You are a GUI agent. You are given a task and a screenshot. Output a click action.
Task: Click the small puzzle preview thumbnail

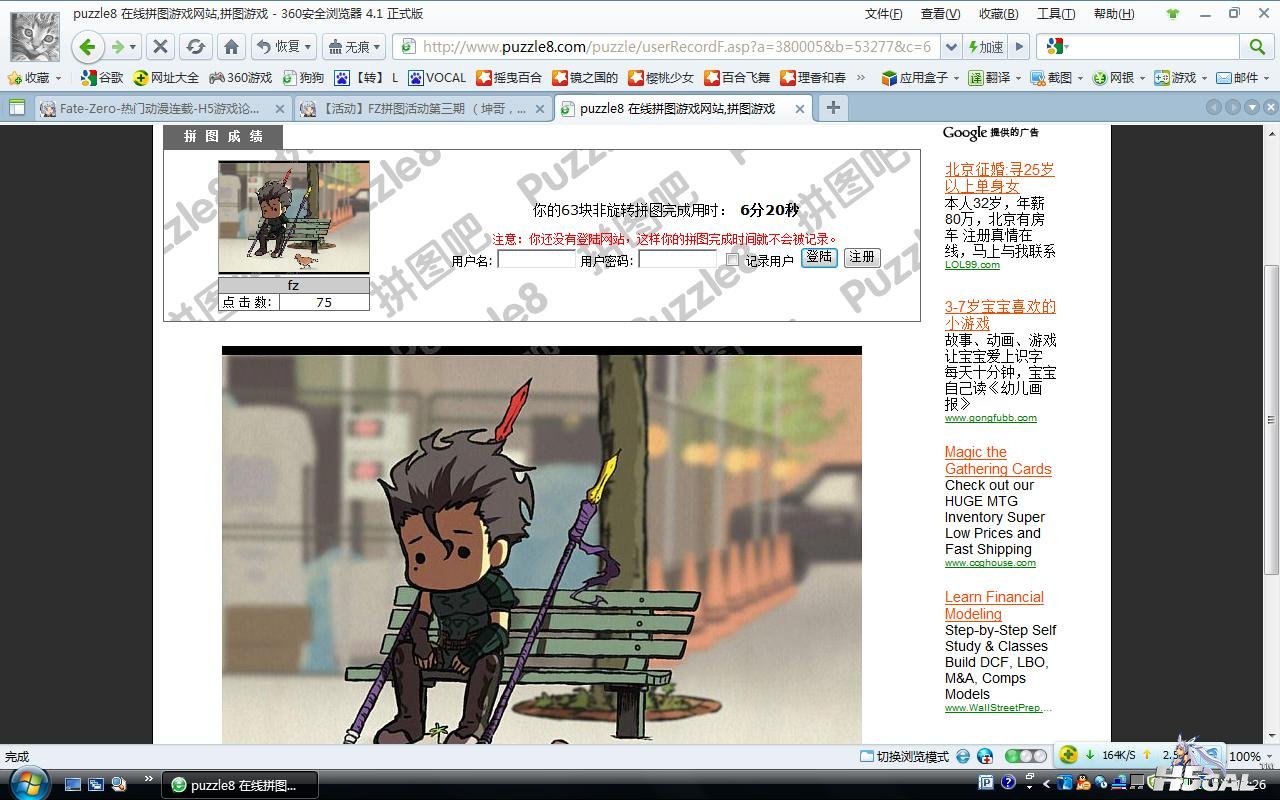coord(294,217)
